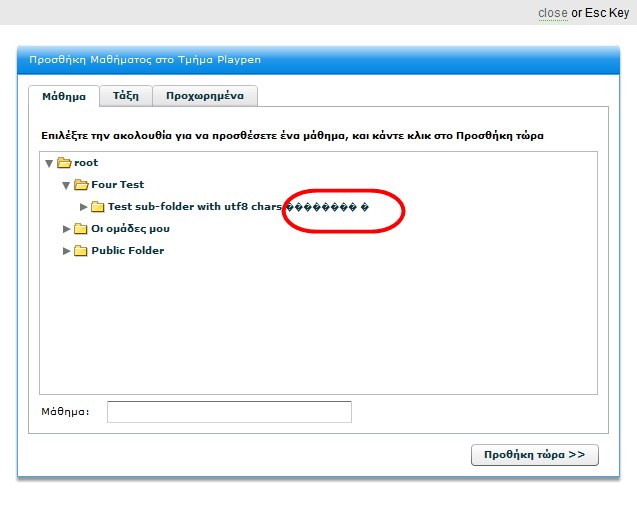Click the Four Test folder icon

click(81, 185)
